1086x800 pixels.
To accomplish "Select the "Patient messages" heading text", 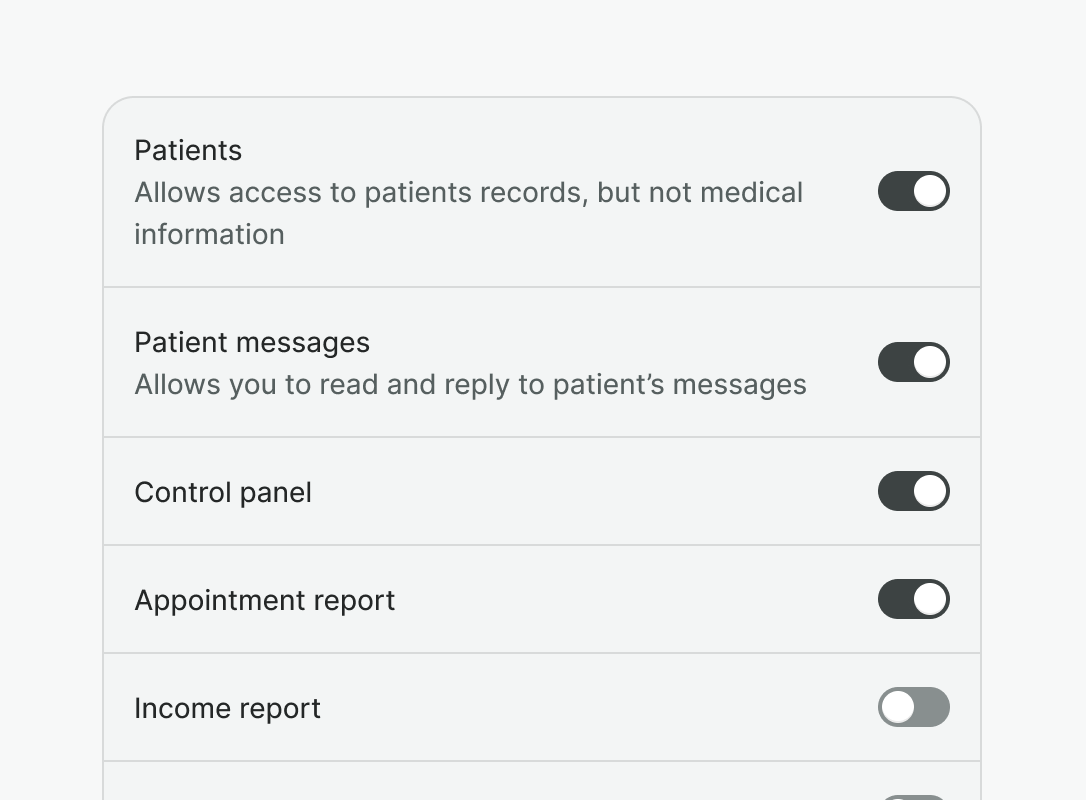I will point(252,342).
